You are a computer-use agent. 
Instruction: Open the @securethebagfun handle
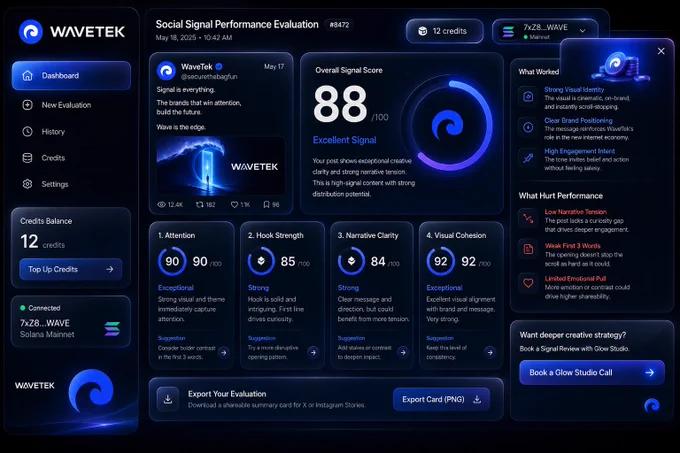[x=209, y=77]
